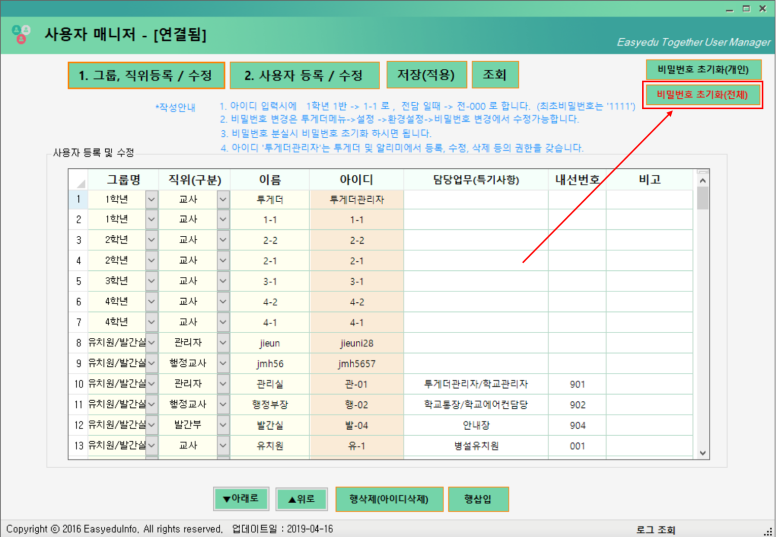Screen dimensions: 776x537
Task: Open tab 2. 사용자 등록 / 수정
Action: click(305, 75)
